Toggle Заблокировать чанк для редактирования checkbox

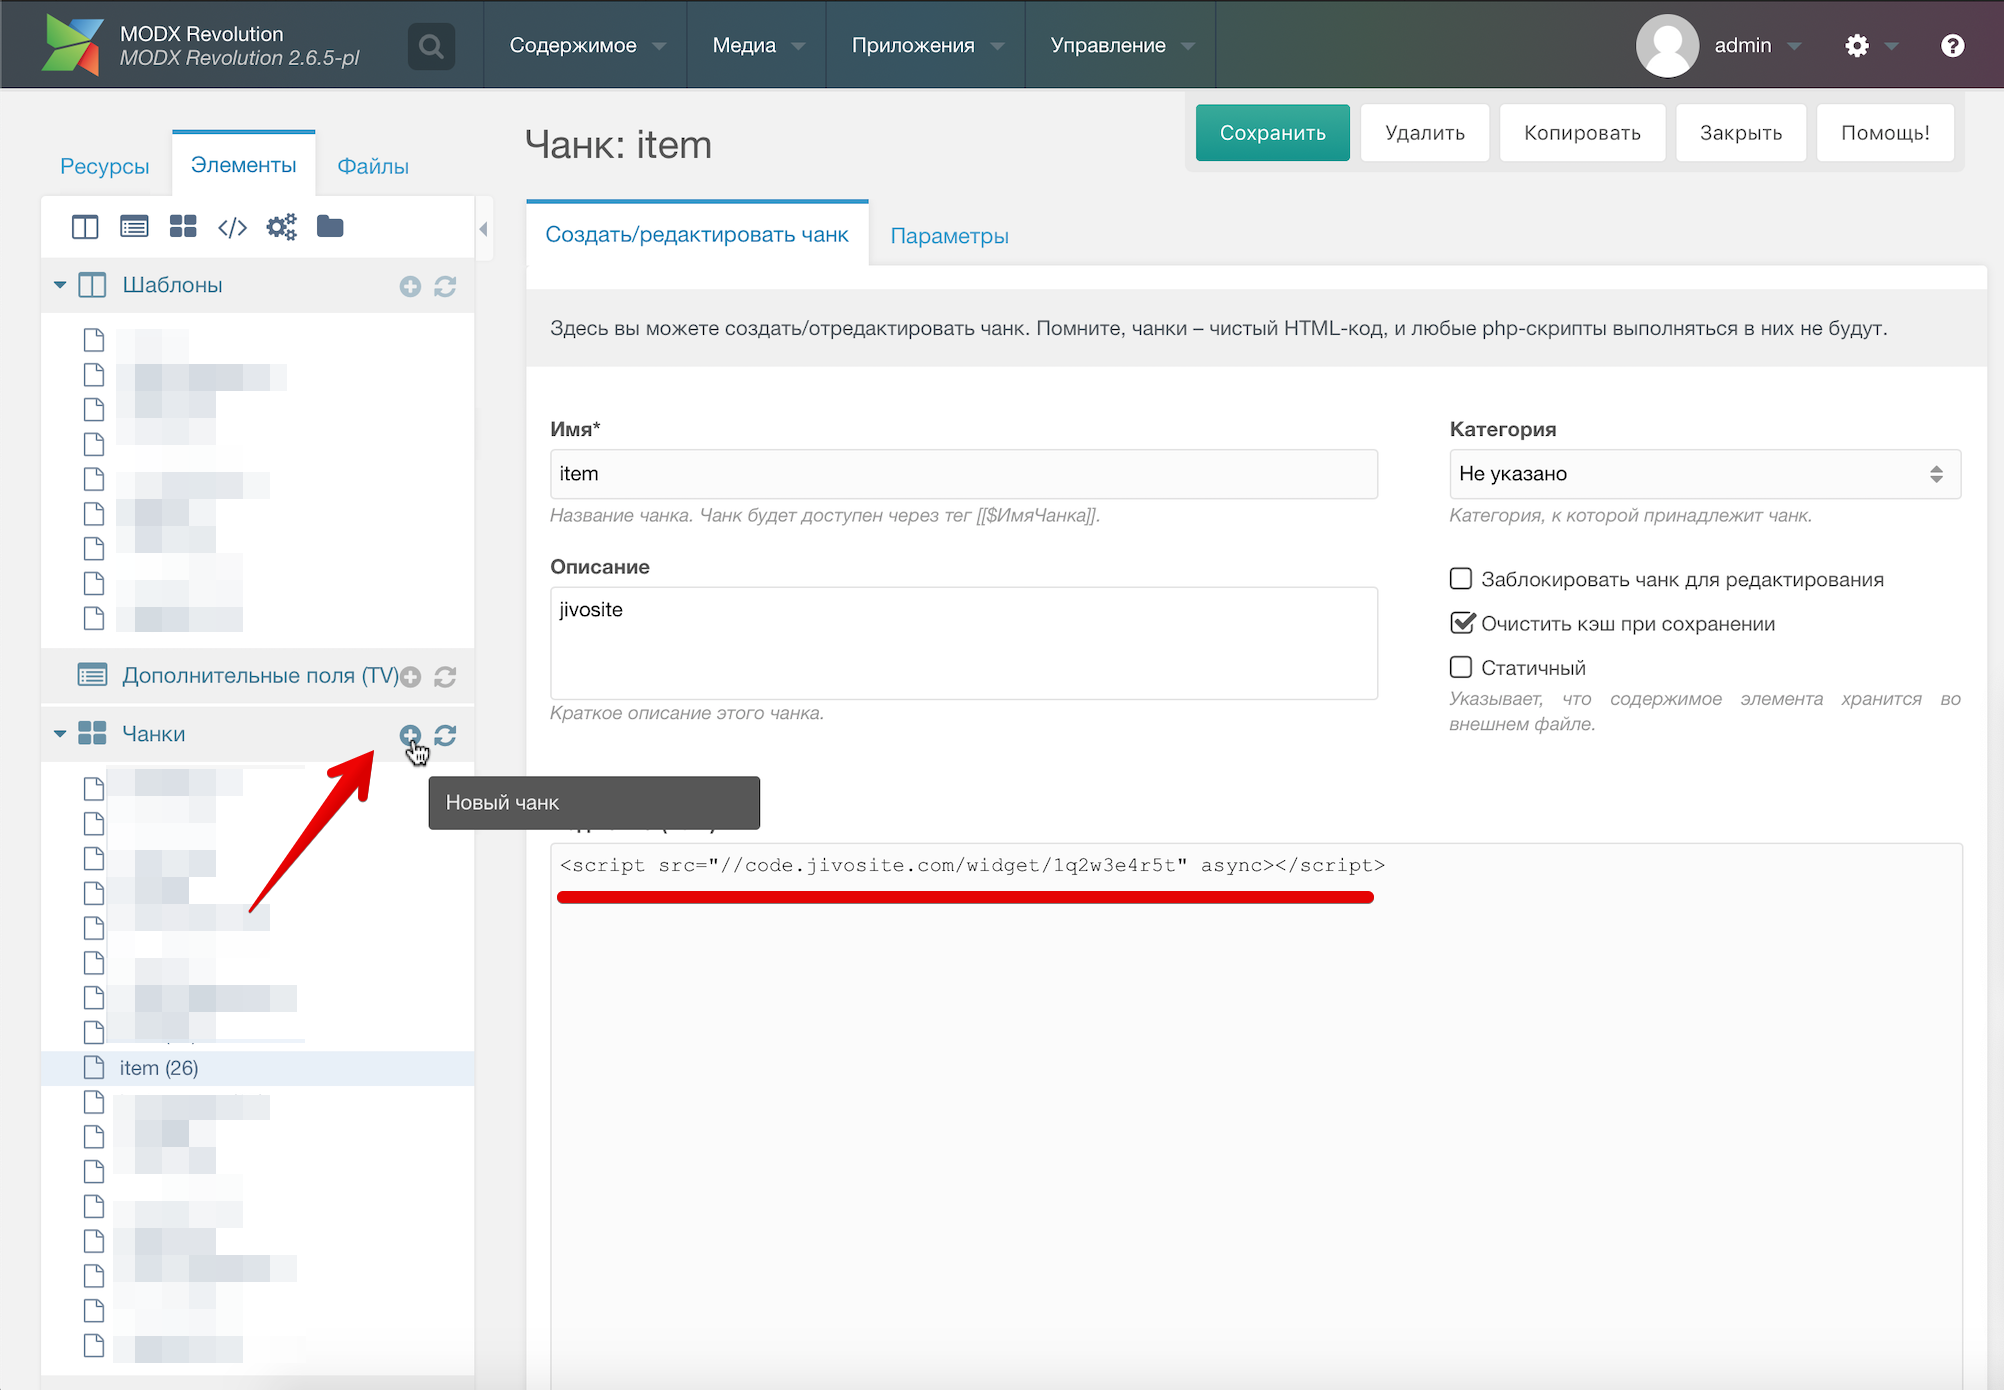(1461, 579)
